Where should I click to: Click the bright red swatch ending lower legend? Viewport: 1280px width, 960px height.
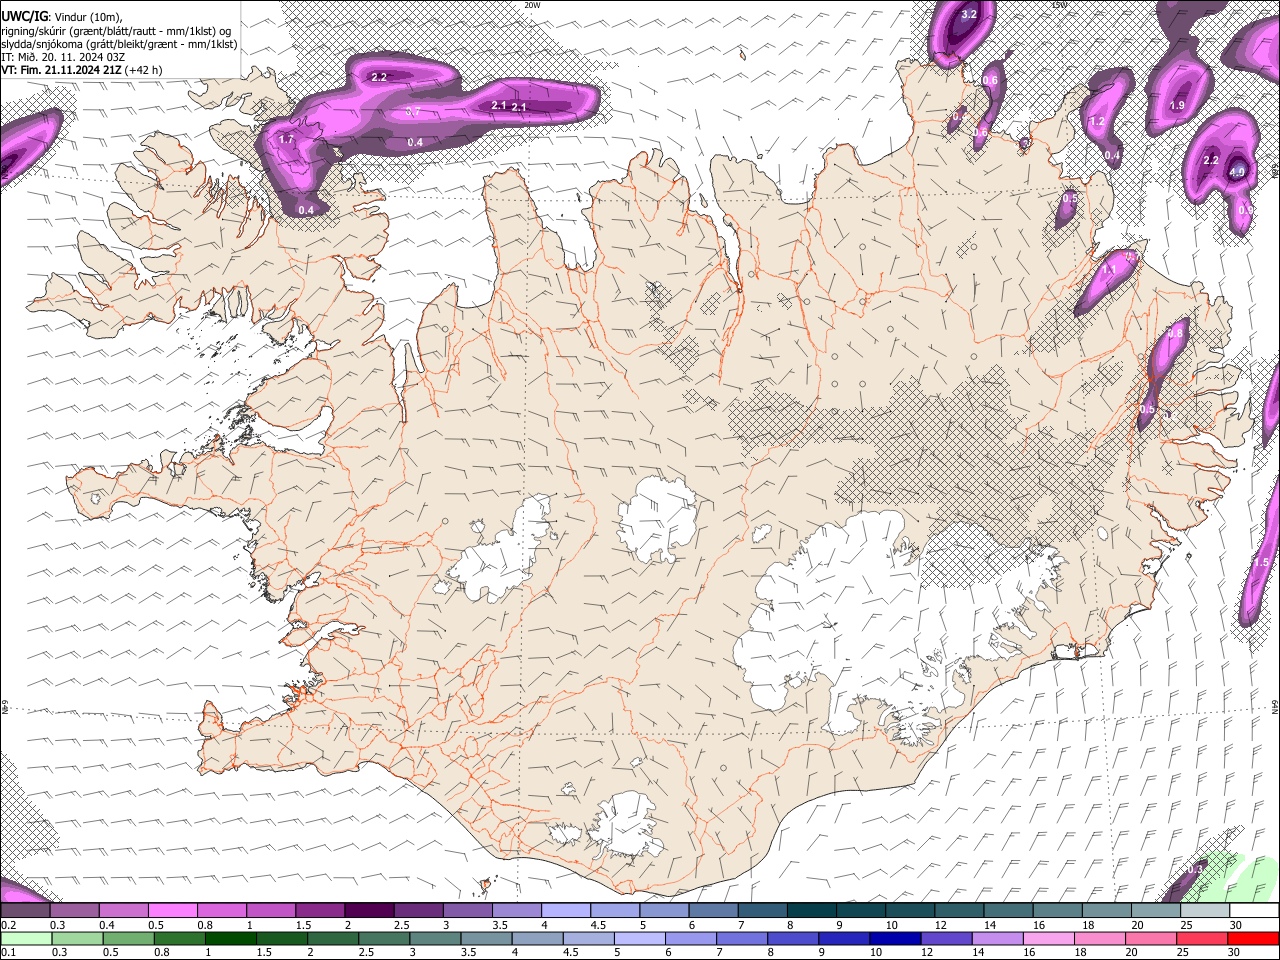pyautogui.click(x=1253, y=938)
